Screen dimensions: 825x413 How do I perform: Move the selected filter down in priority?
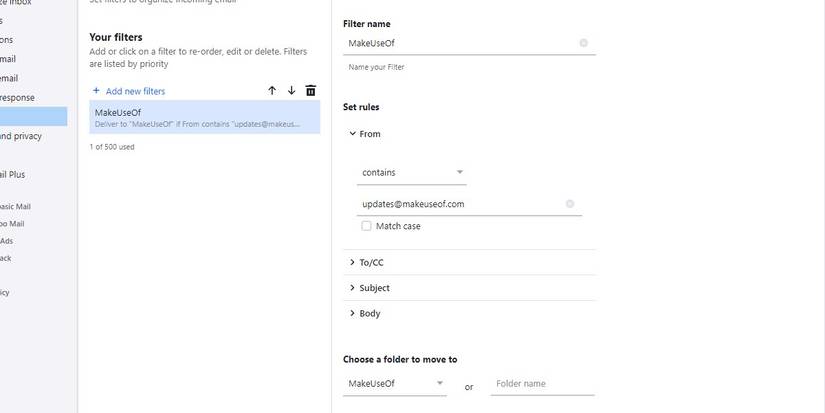[291, 90]
